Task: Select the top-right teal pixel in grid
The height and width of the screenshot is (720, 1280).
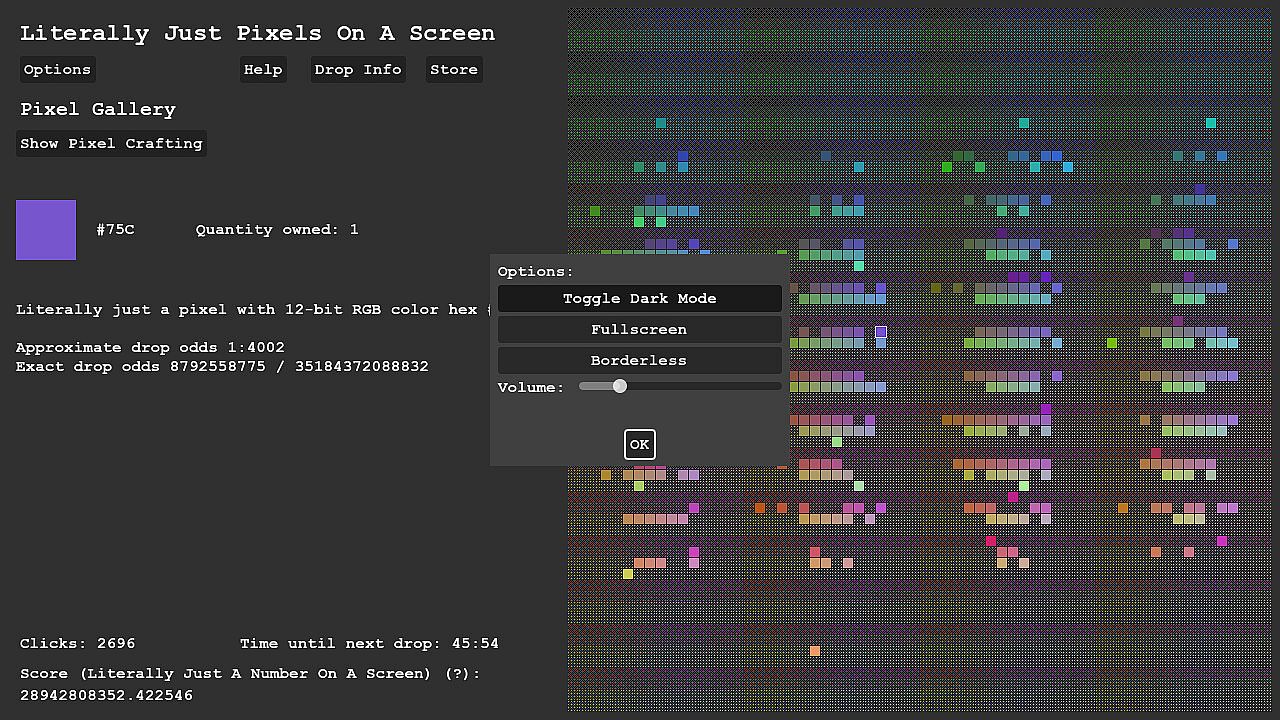Action: tap(1211, 123)
